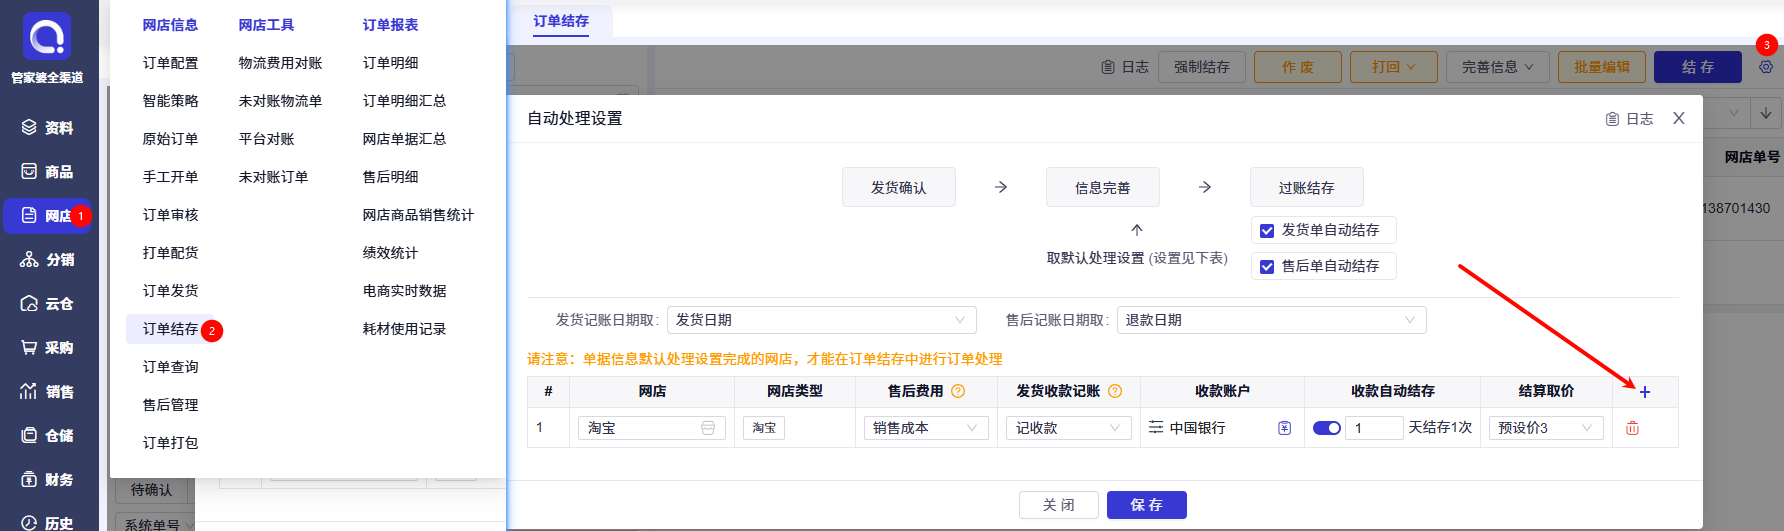Toggle the 发货单自动结存 checkbox
The image size is (1784, 531).
pyautogui.click(x=1267, y=230)
